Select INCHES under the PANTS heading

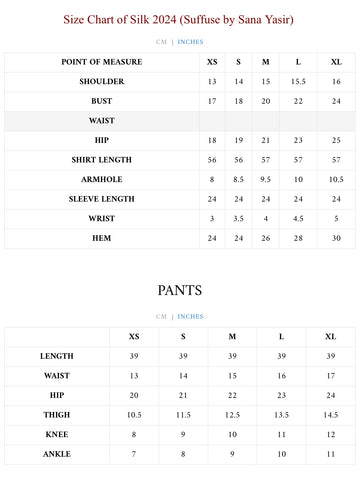tap(190, 317)
